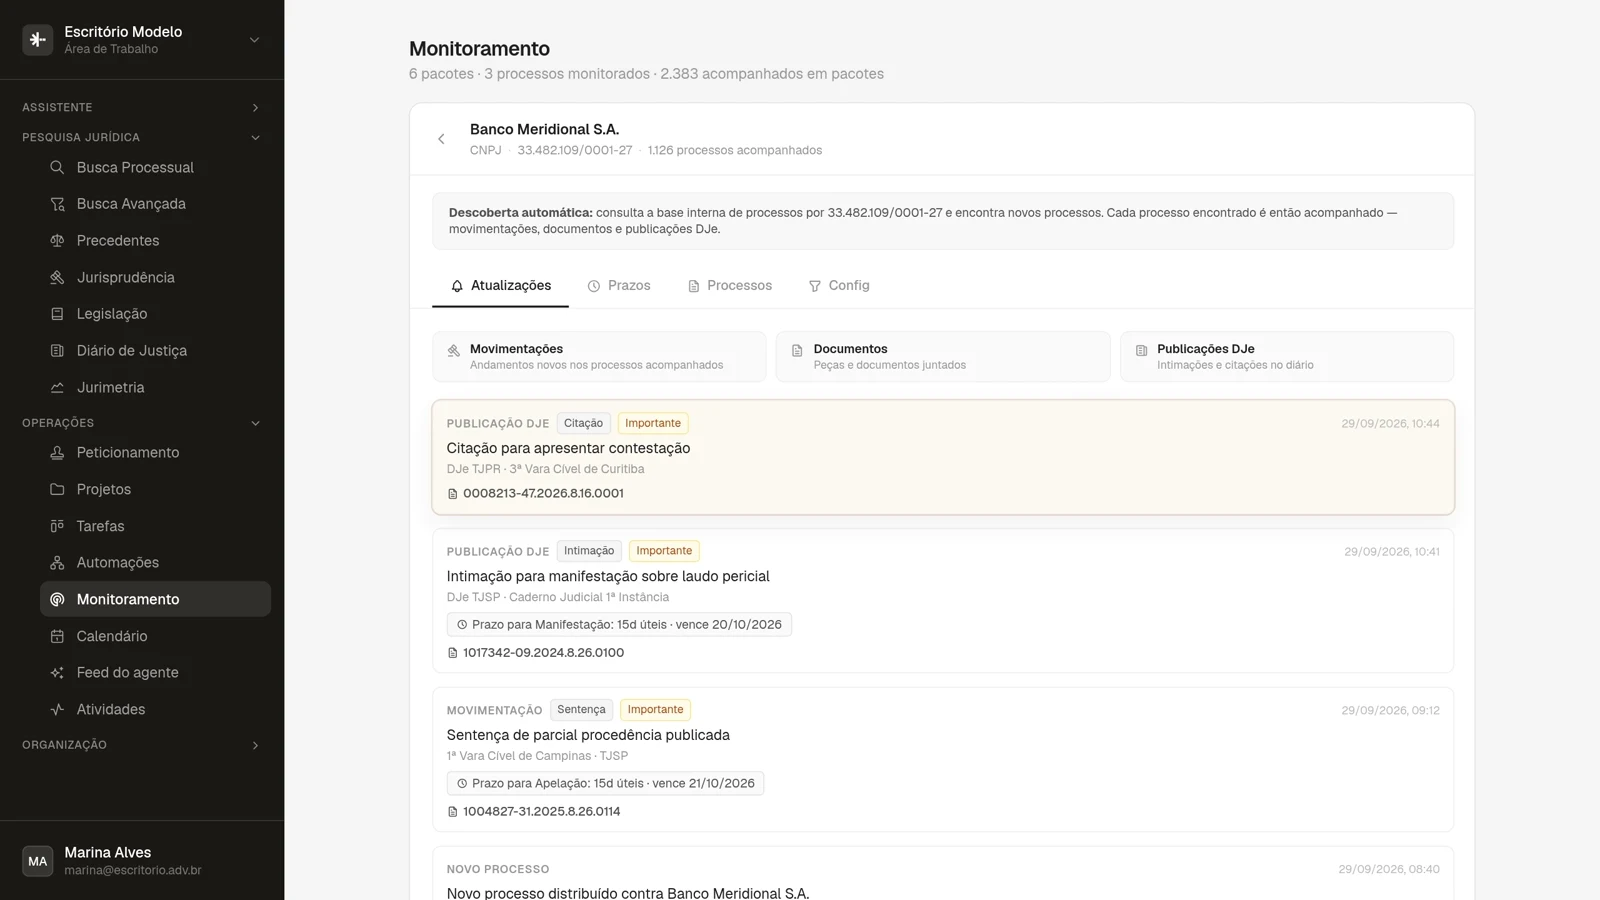Filter by Publicações DJe card
Screen dimensions: 1600x900
pos(1287,357)
